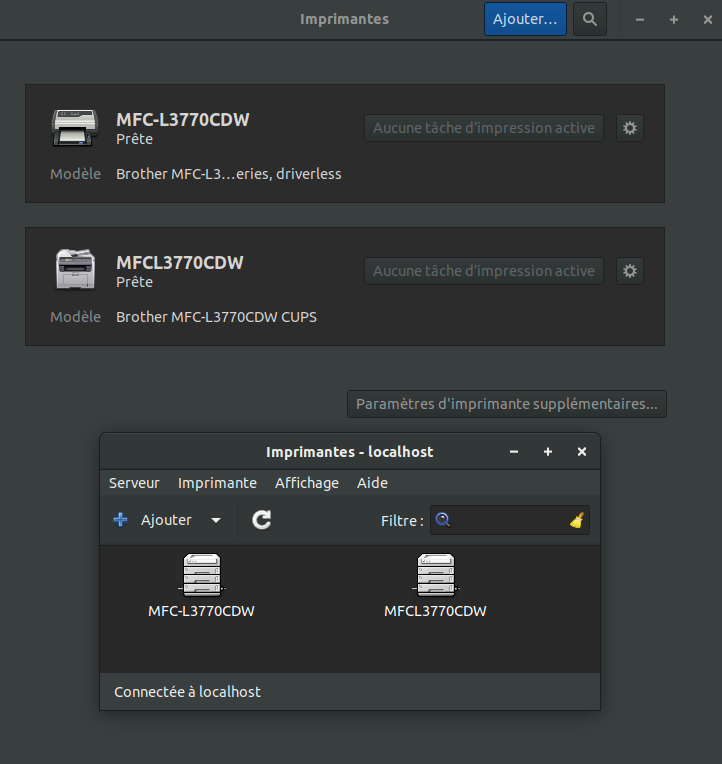Open the Affichage menu
The height and width of the screenshot is (764, 722).
tap(307, 483)
